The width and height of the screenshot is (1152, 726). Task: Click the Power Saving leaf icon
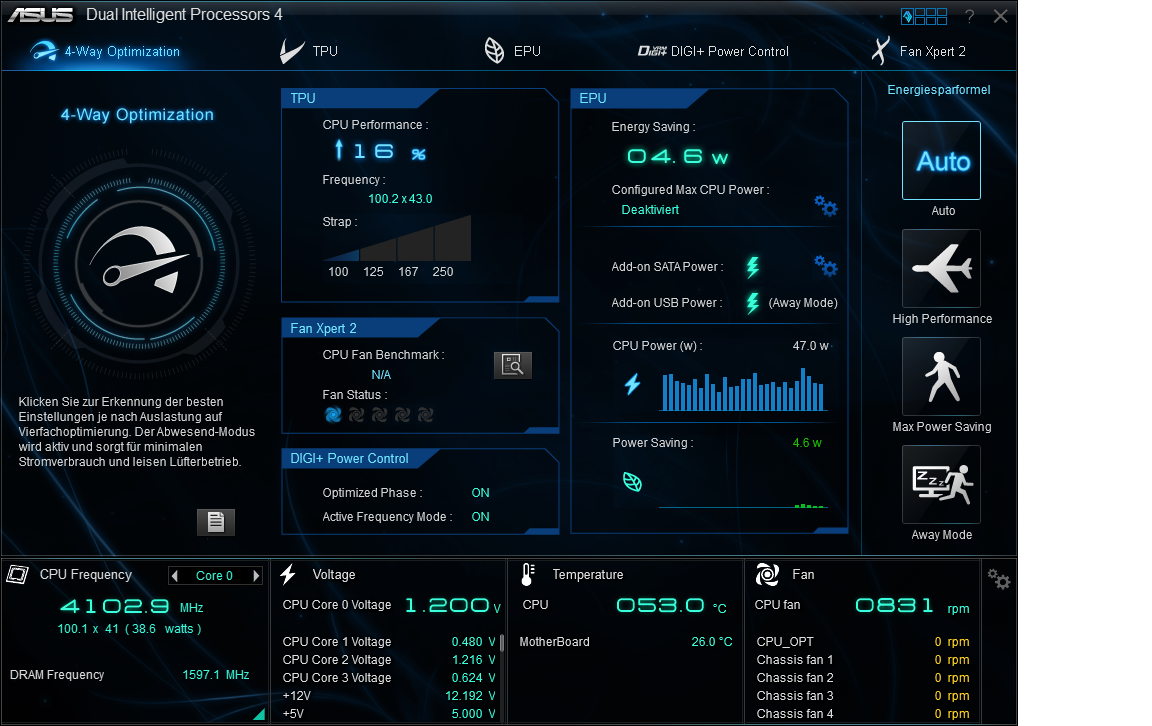coord(632,481)
